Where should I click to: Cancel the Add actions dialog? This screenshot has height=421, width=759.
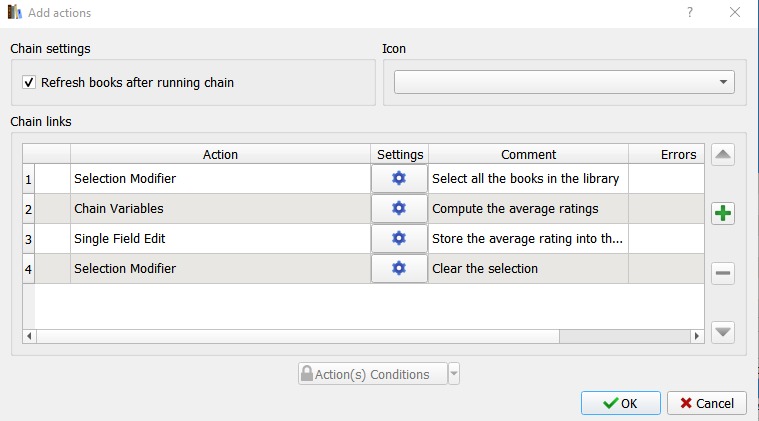[x=707, y=403]
